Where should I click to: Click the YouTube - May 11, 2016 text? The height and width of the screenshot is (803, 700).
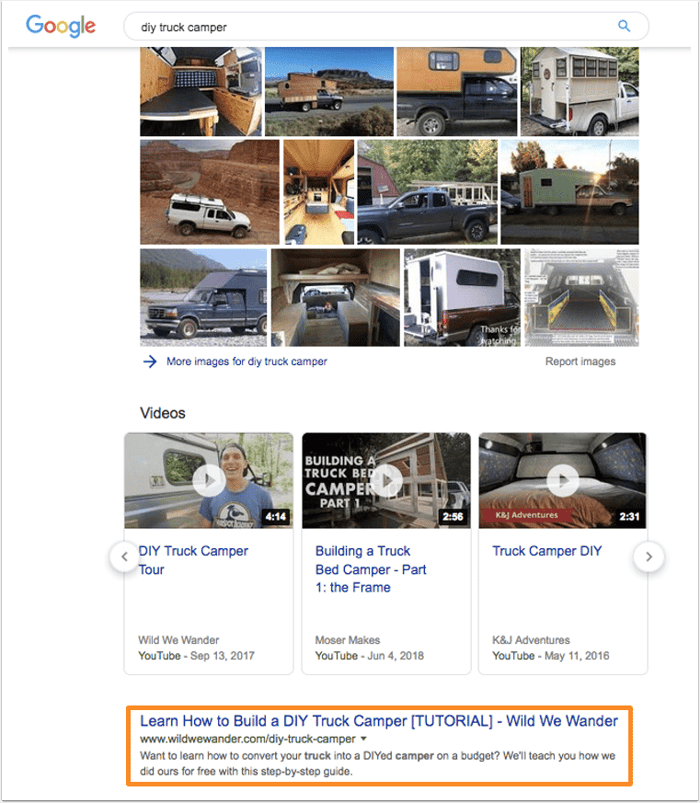(550, 656)
